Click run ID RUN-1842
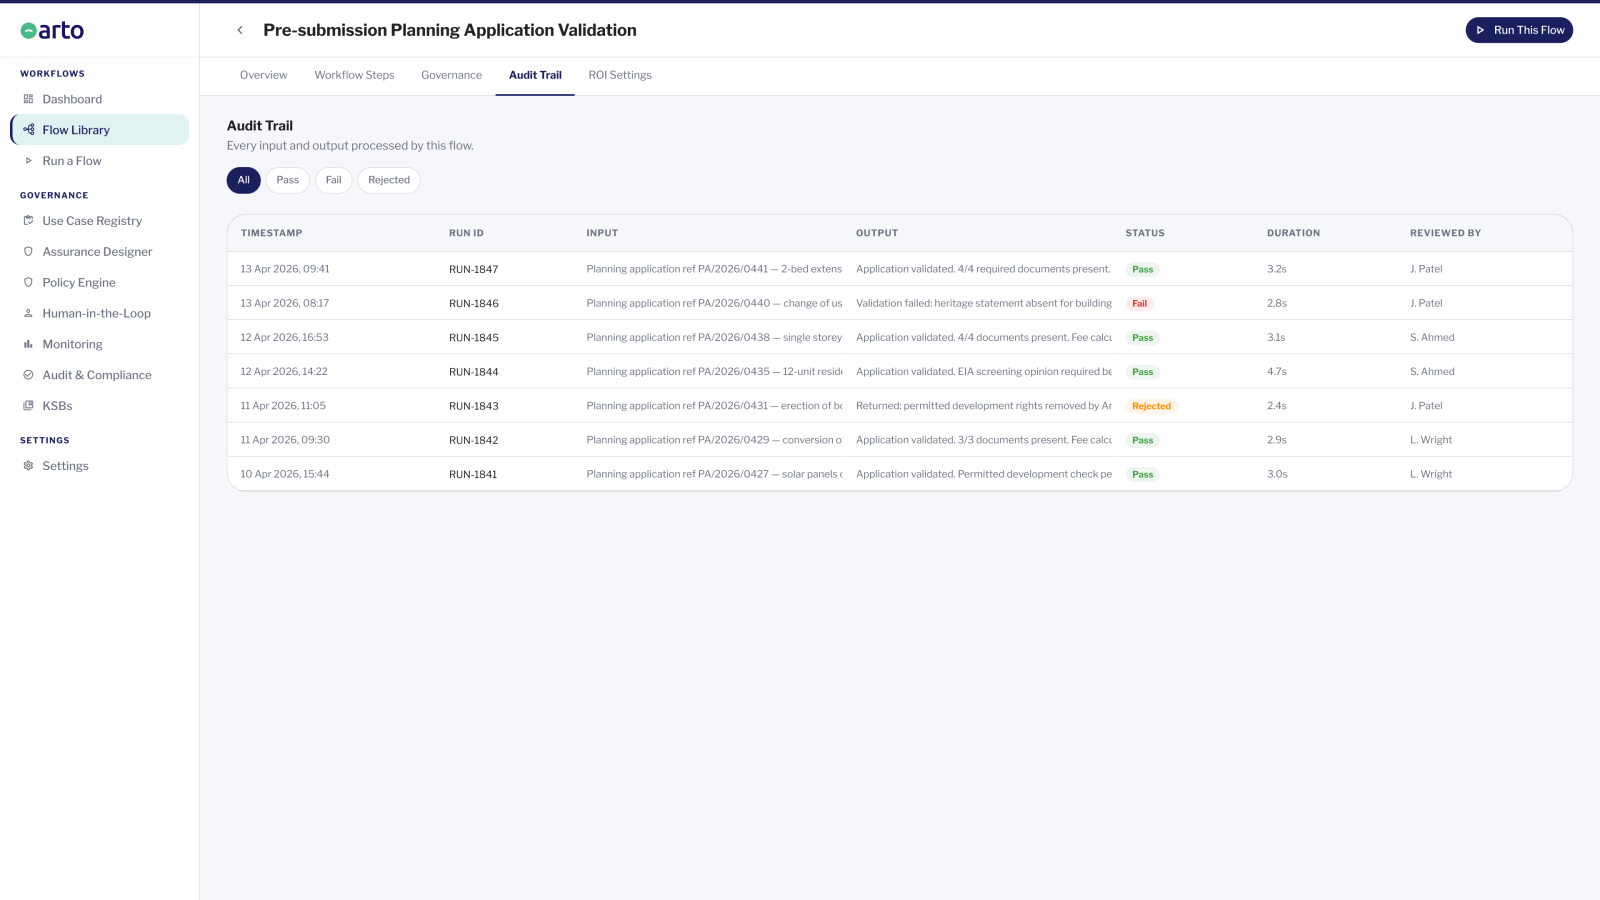1600x900 pixels. coord(473,440)
